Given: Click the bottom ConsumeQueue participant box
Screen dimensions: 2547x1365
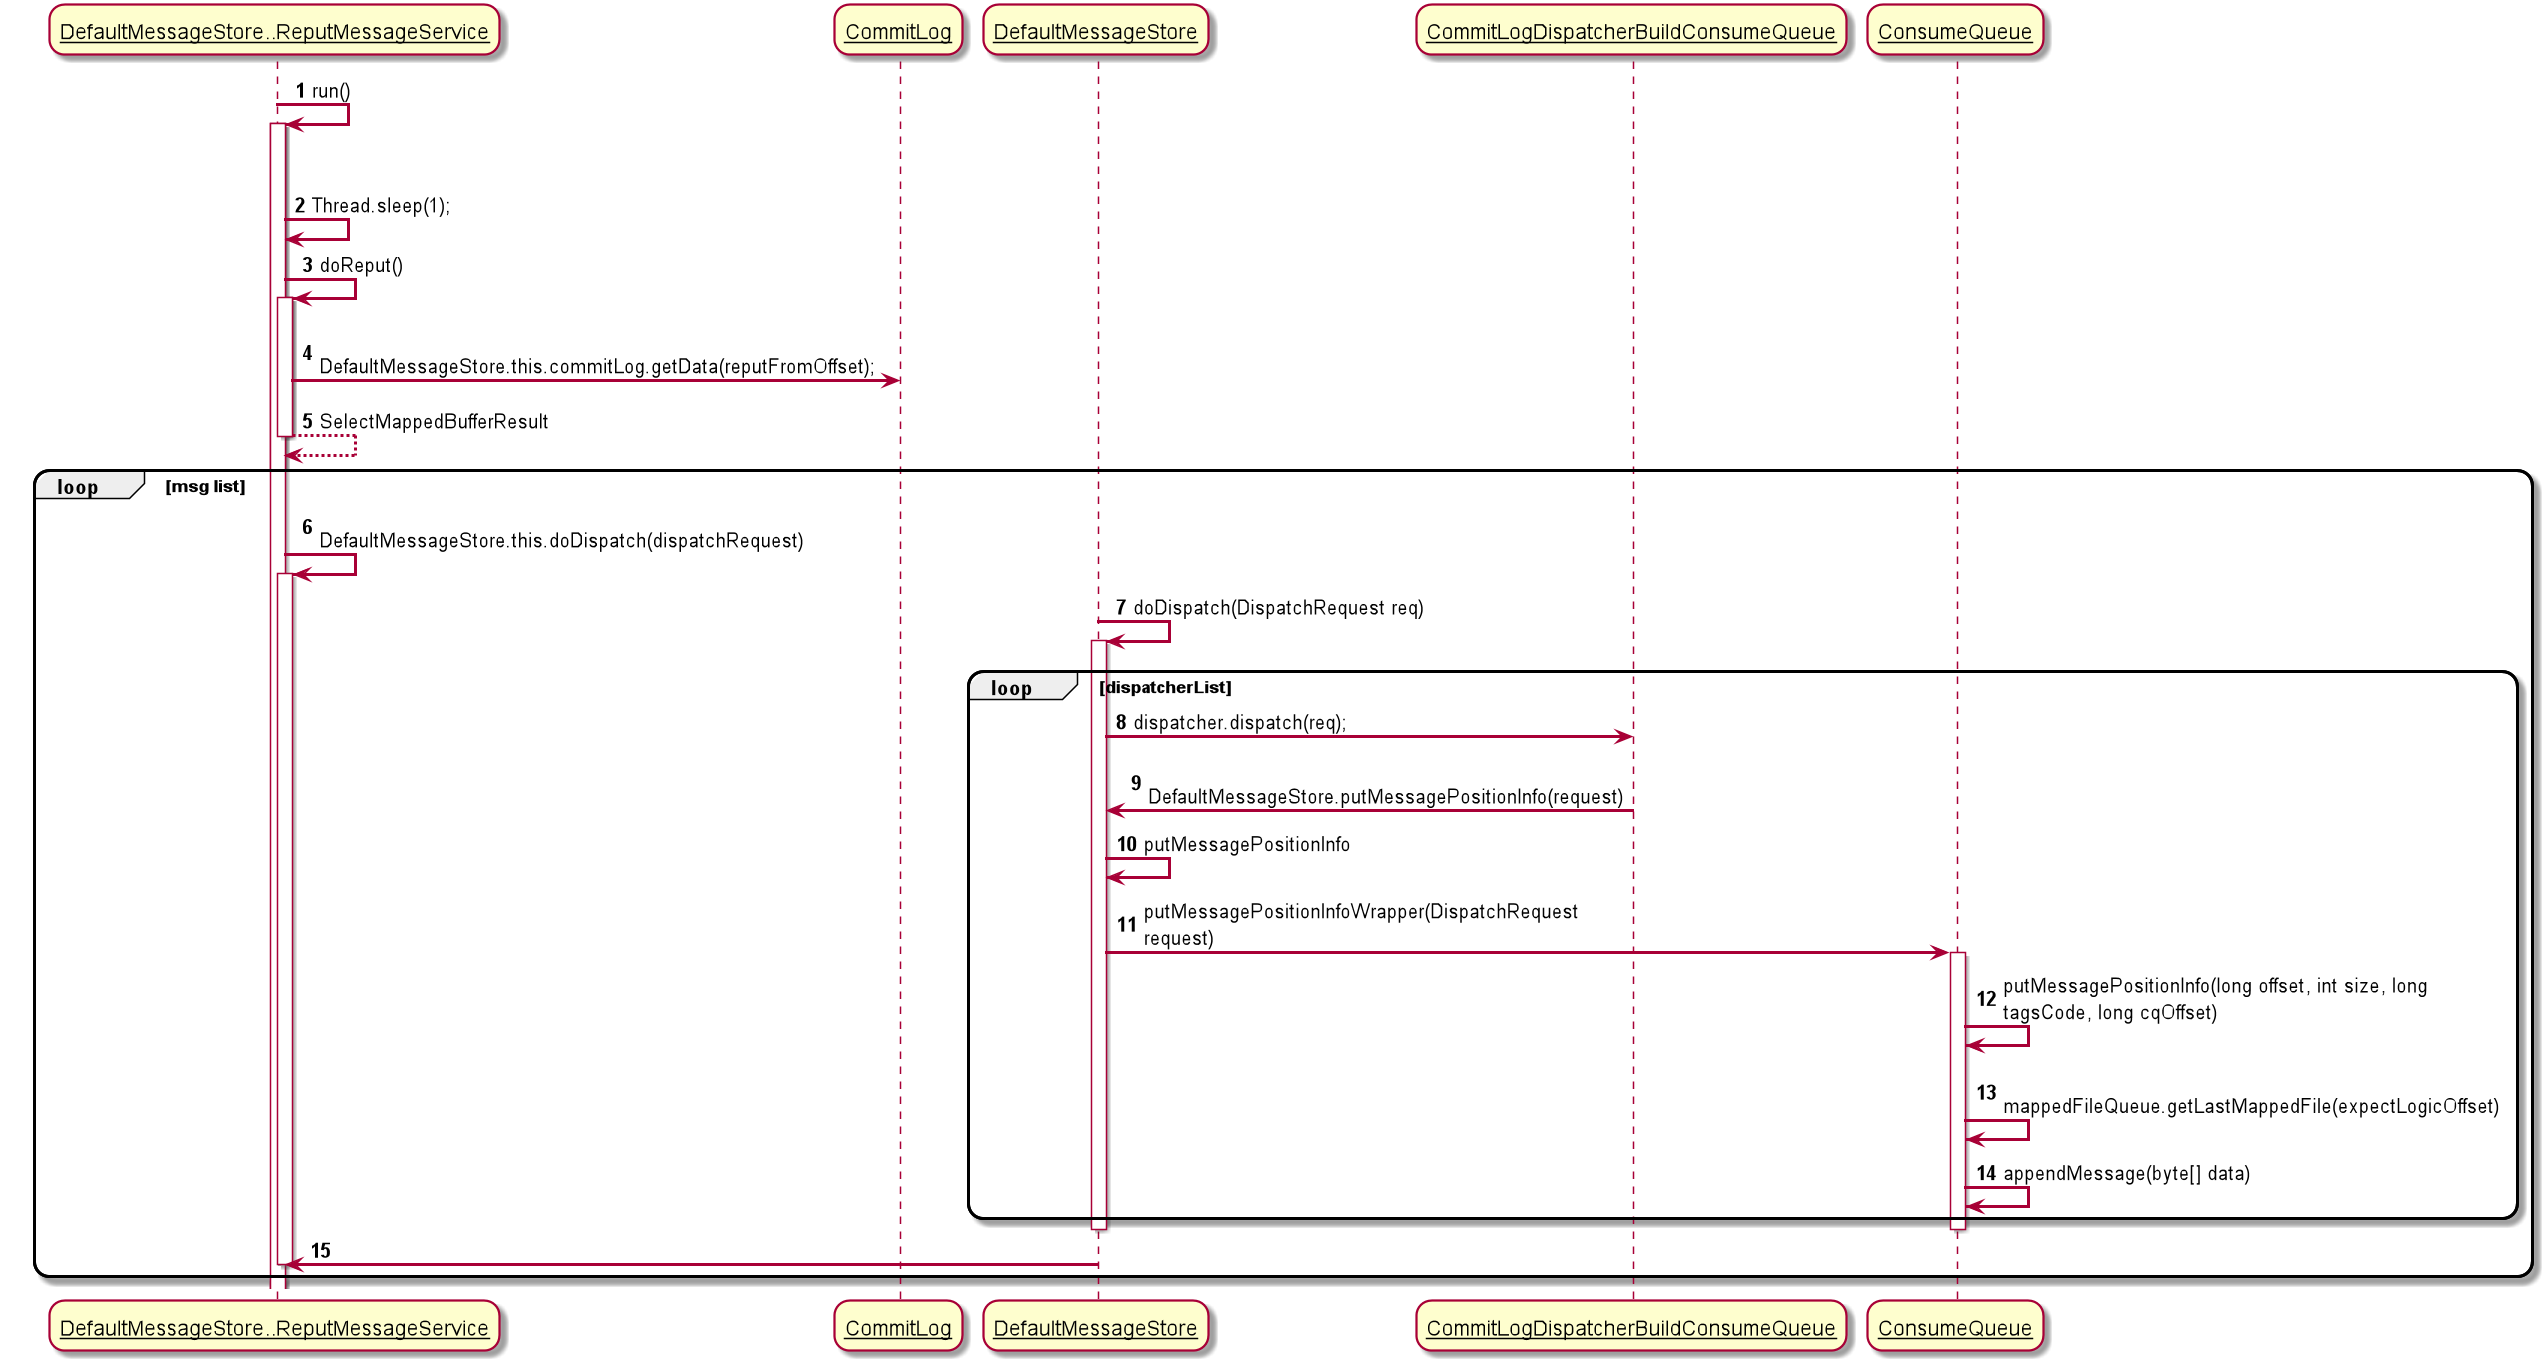Looking at the screenshot, I should pos(1954,1327).
